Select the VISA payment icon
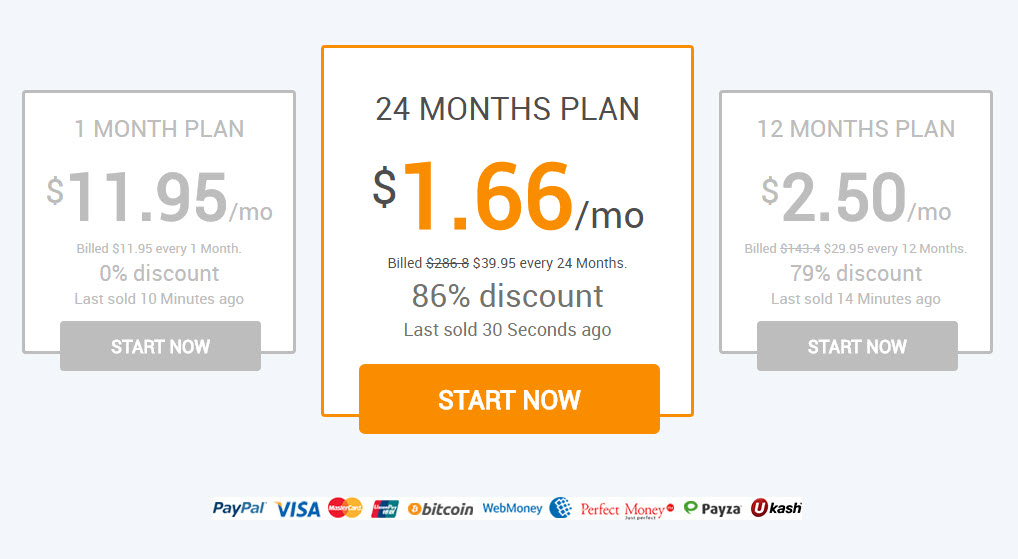The width and height of the screenshot is (1018, 559). click(298, 509)
